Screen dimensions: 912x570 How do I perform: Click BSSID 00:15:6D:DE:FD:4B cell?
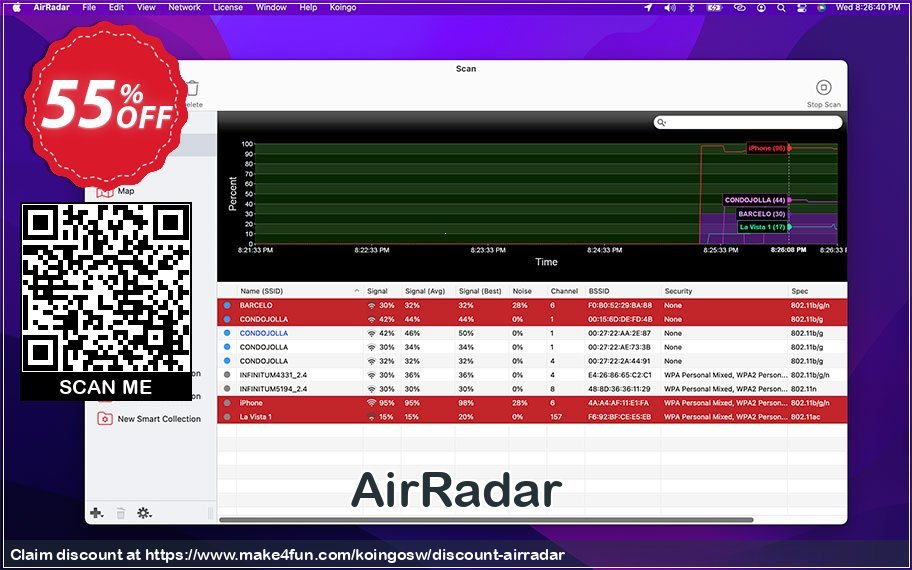coord(620,319)
